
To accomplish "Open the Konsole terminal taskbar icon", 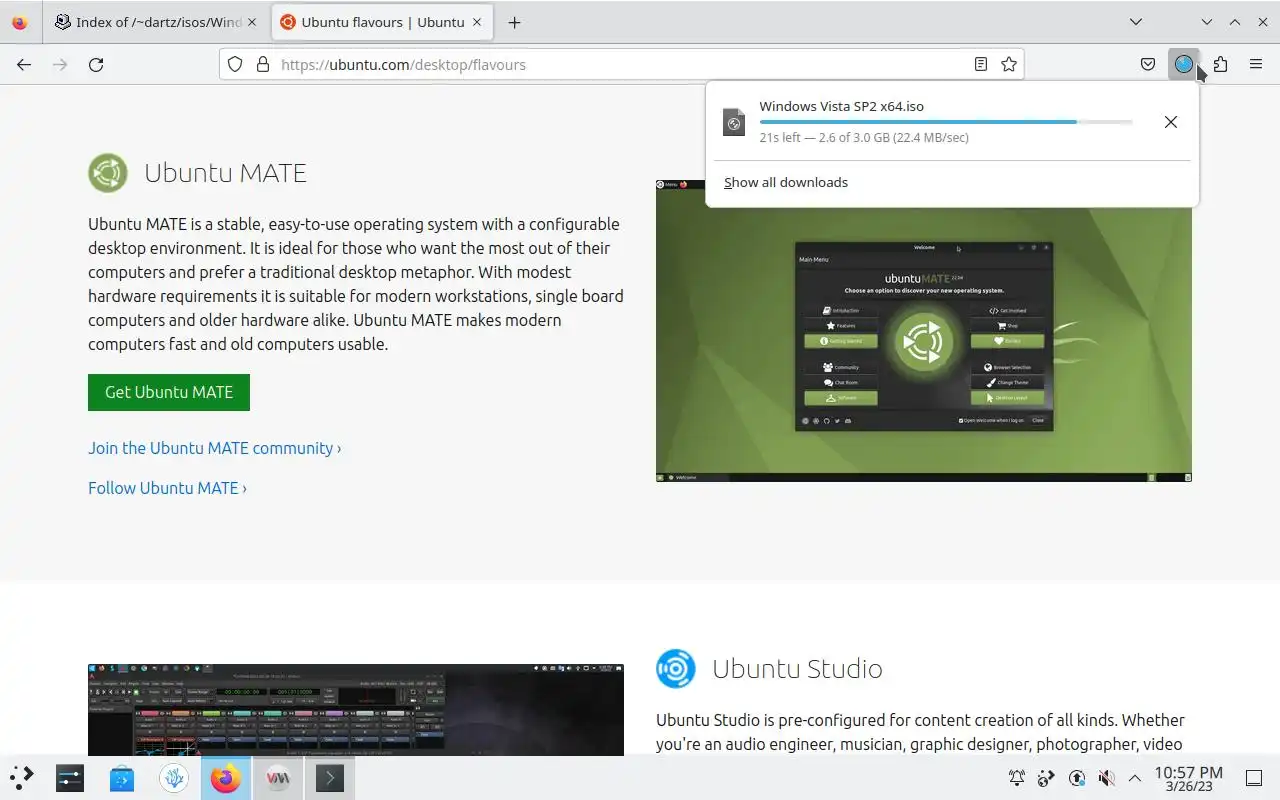I will tap(330, 777).
